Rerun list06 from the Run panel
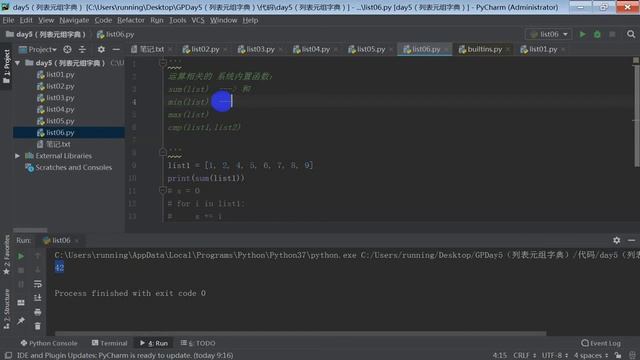This screenshot has height=360, width=640. click(21, 256)
